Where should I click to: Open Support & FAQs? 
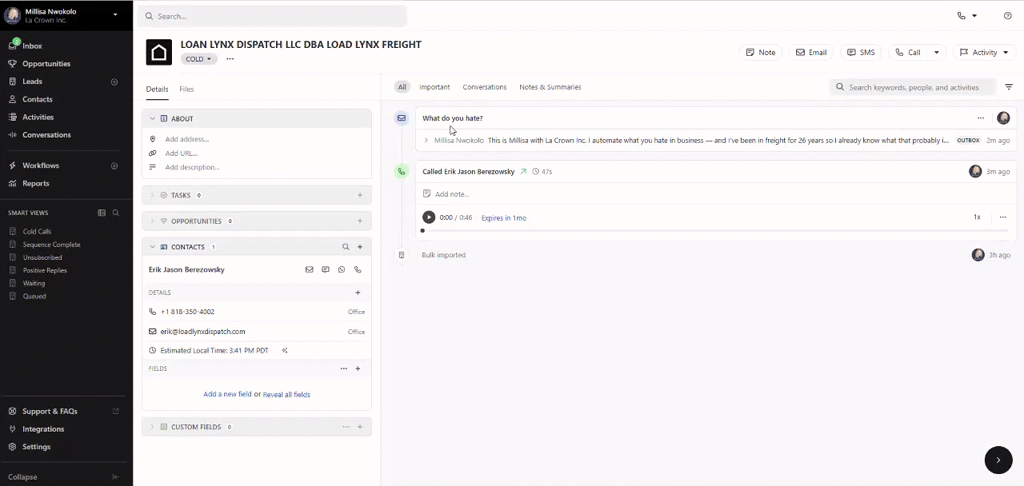pyautogui.click(x=50, y=412)
